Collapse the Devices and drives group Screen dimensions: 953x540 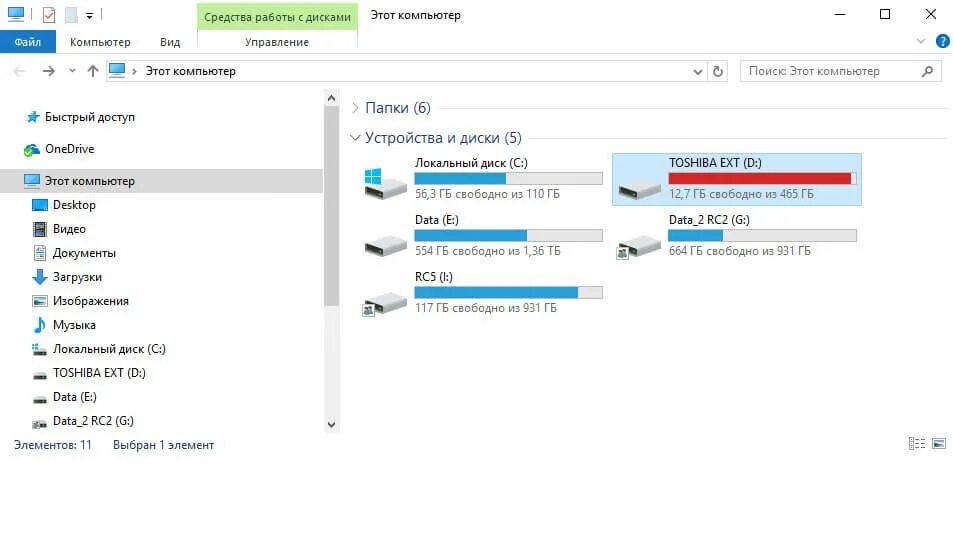click(356, 138)
